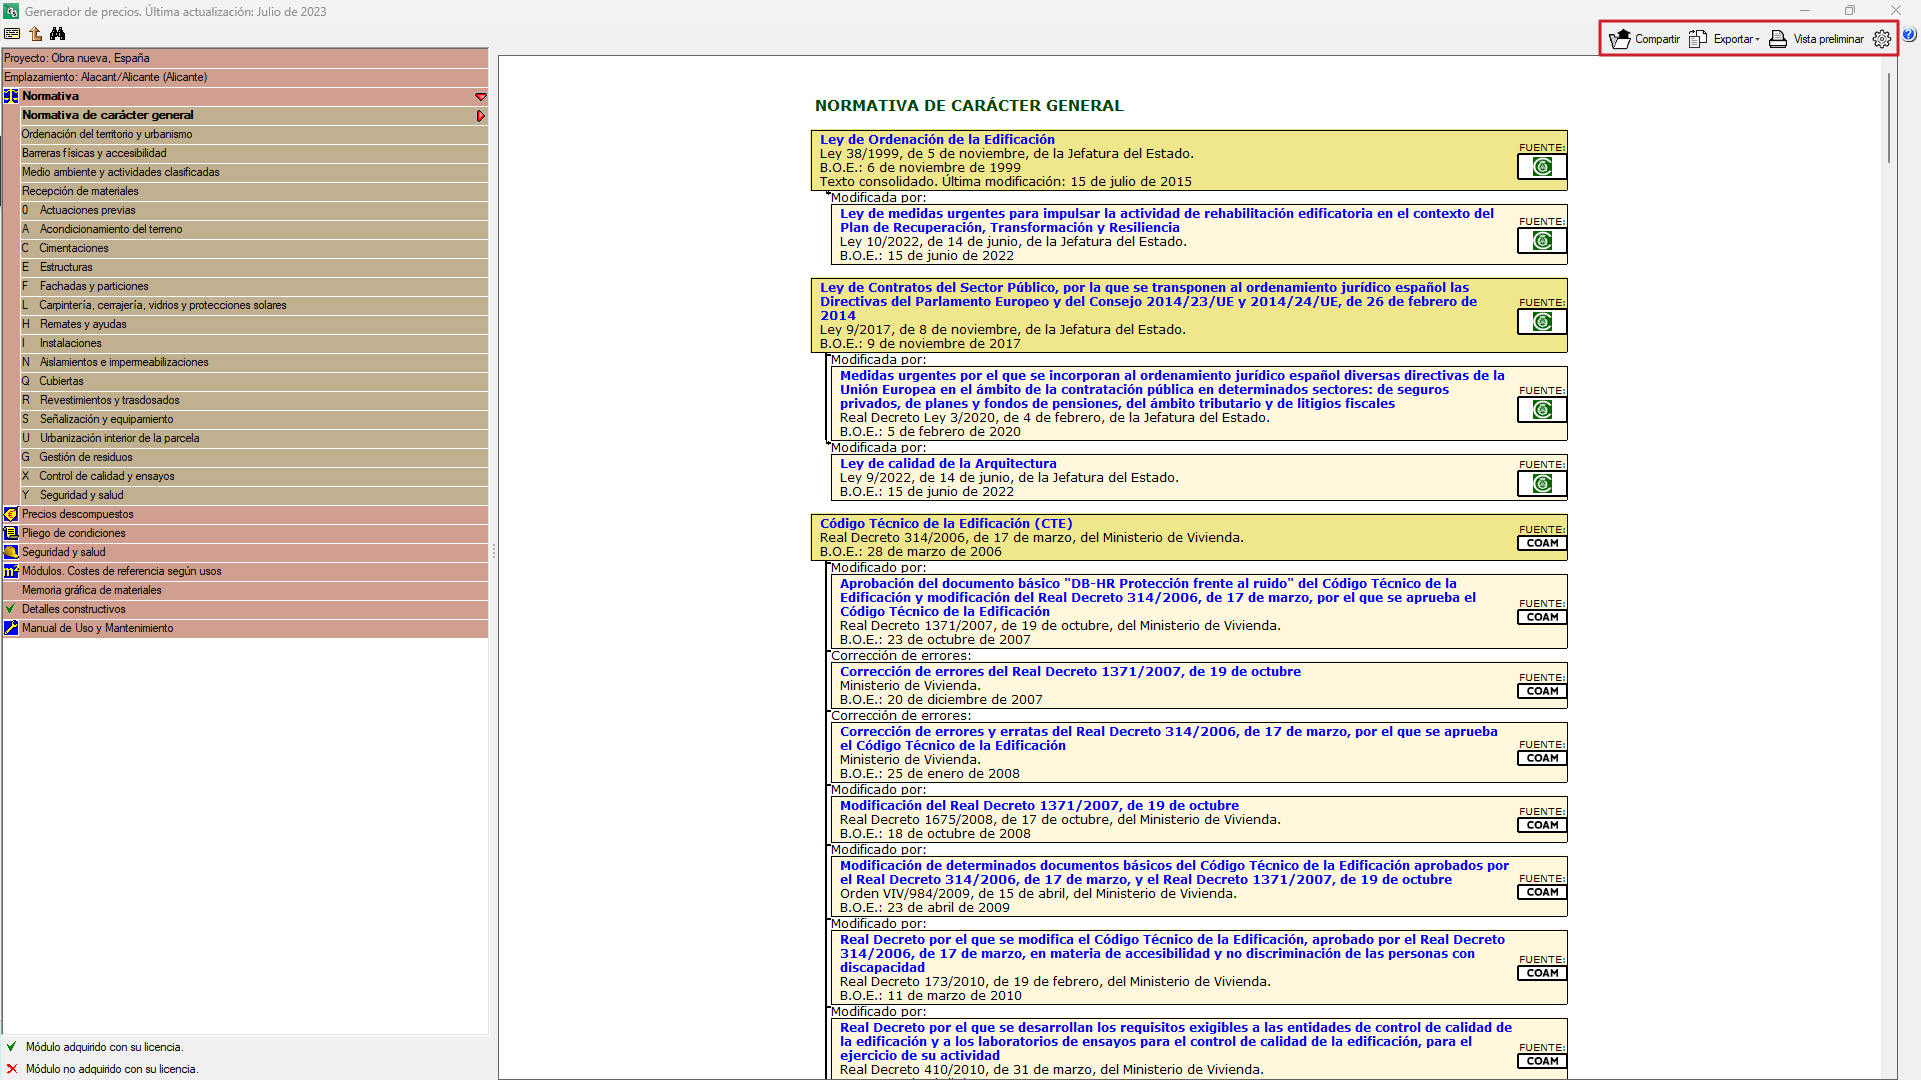Select Manual de Uso y Mantenimiento
Viewport: 1921px width, 1080px height.
[97, 628]
